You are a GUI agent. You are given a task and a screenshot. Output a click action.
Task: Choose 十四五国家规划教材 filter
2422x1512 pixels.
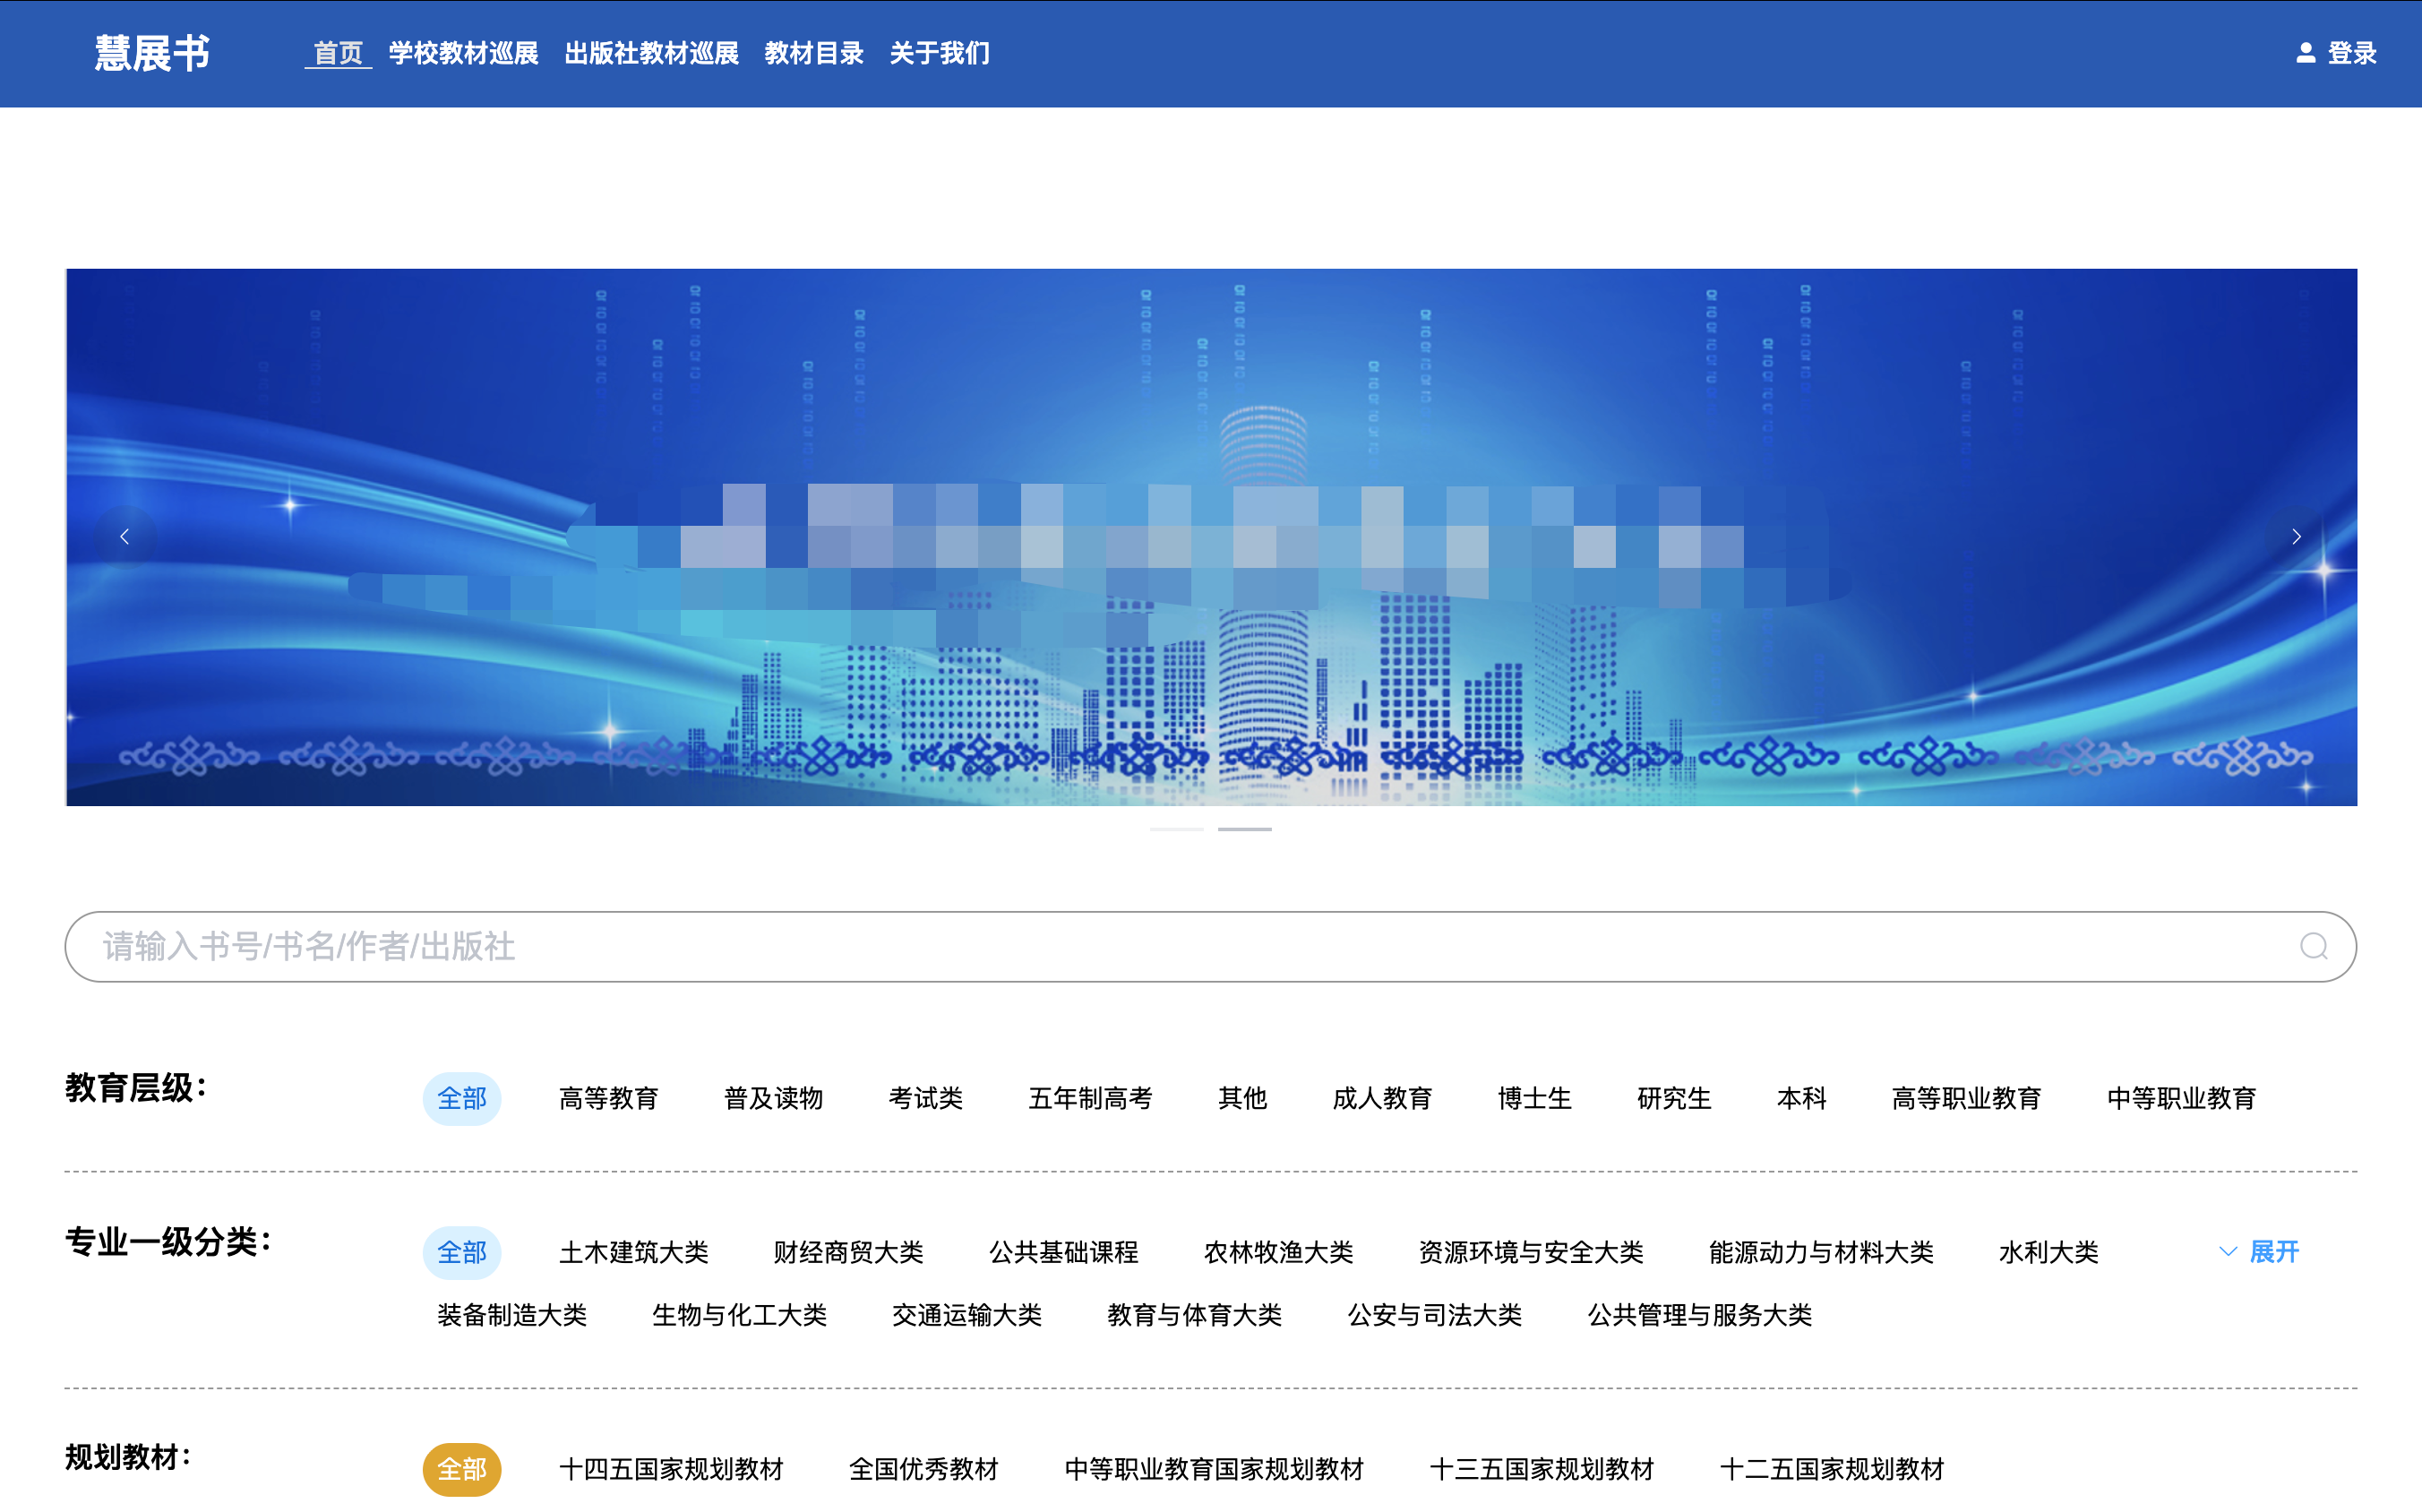[671, 1469]
